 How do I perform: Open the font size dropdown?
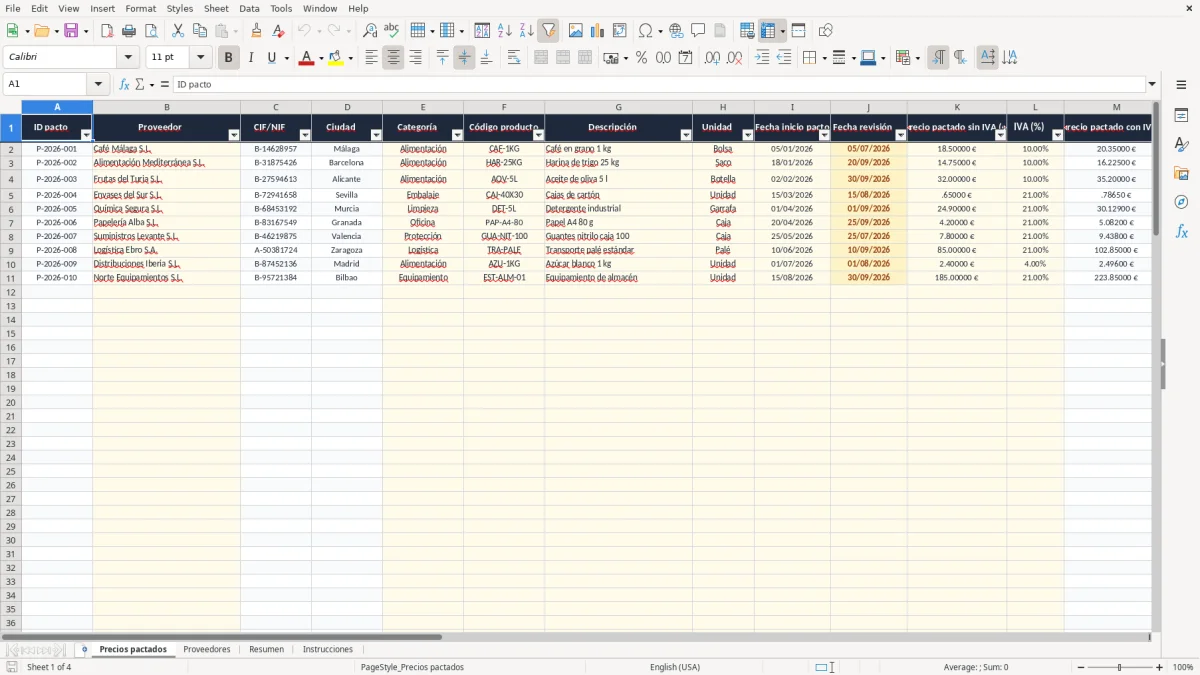(200, 58)
